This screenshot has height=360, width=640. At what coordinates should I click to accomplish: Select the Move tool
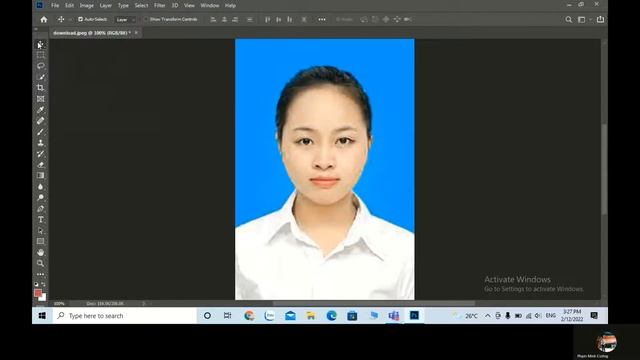pos(40,44)
